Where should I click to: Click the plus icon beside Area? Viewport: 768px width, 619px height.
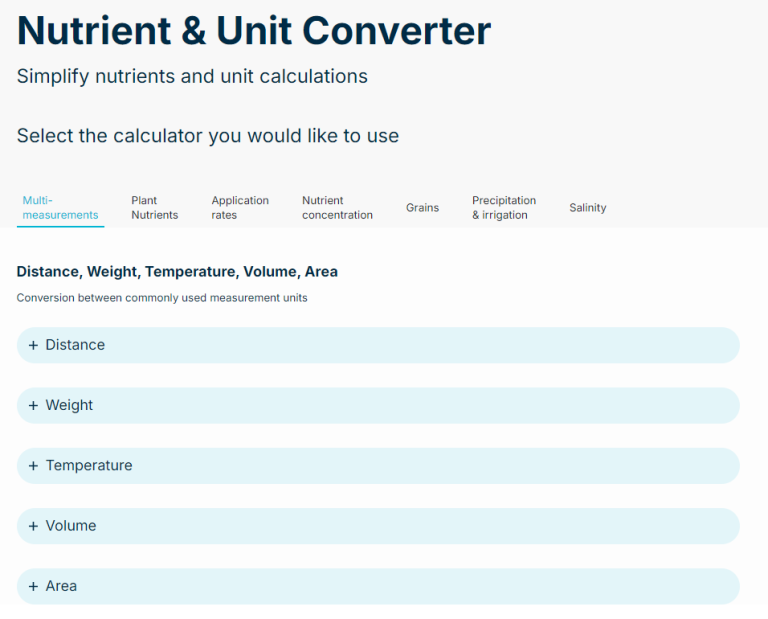[x=33, y=586]
